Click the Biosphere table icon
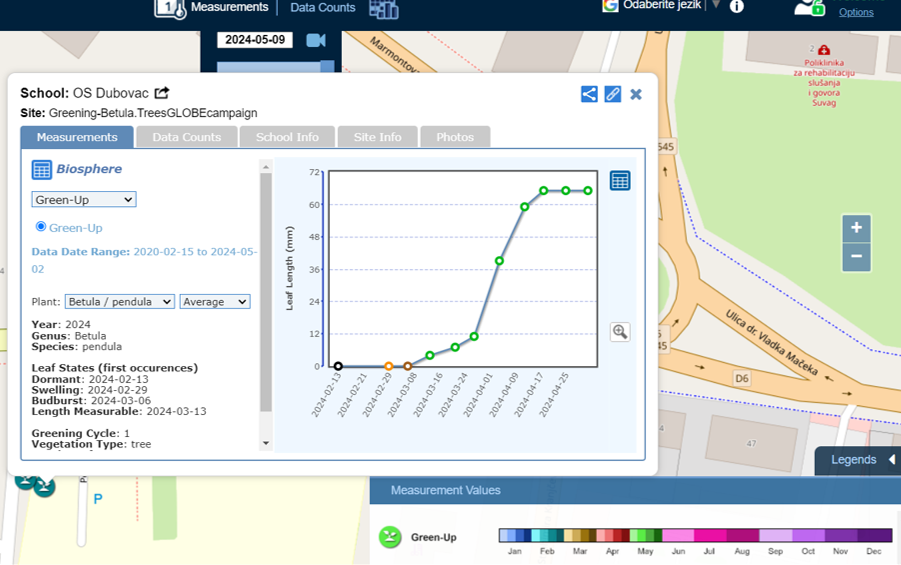This screenshot has height=565, width=901. click(41, 169)
